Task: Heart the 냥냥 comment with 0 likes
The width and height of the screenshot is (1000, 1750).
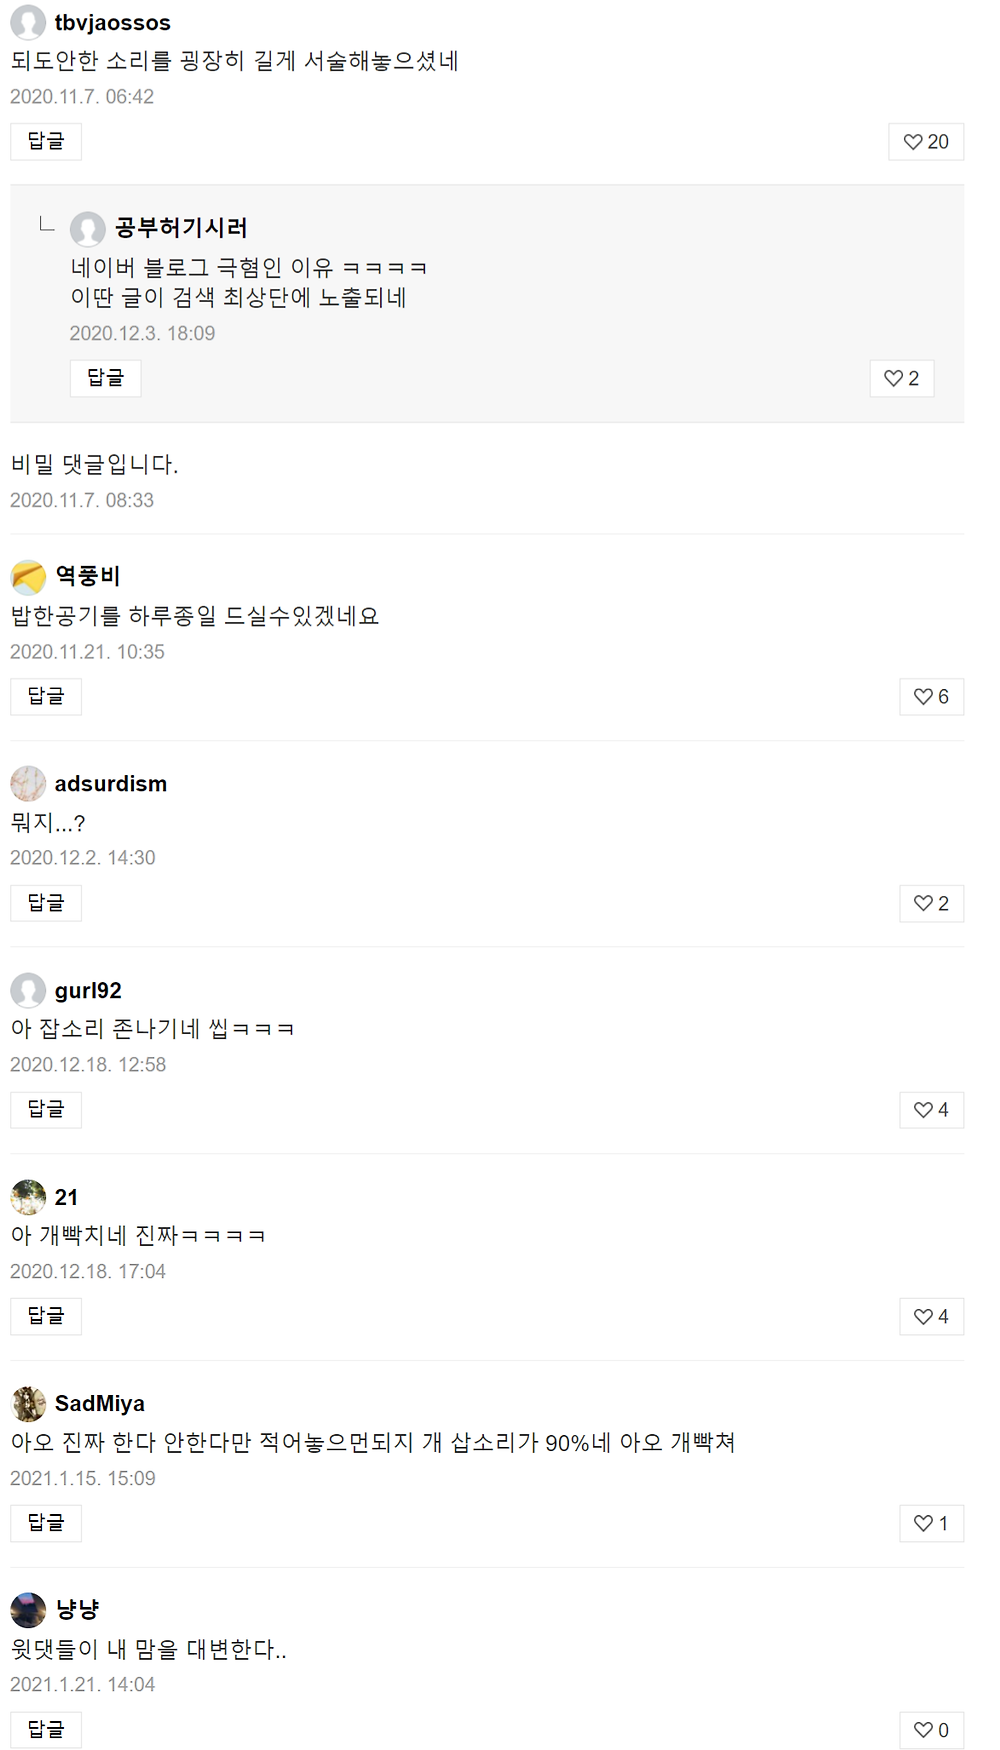Action: click(931, 1730)
